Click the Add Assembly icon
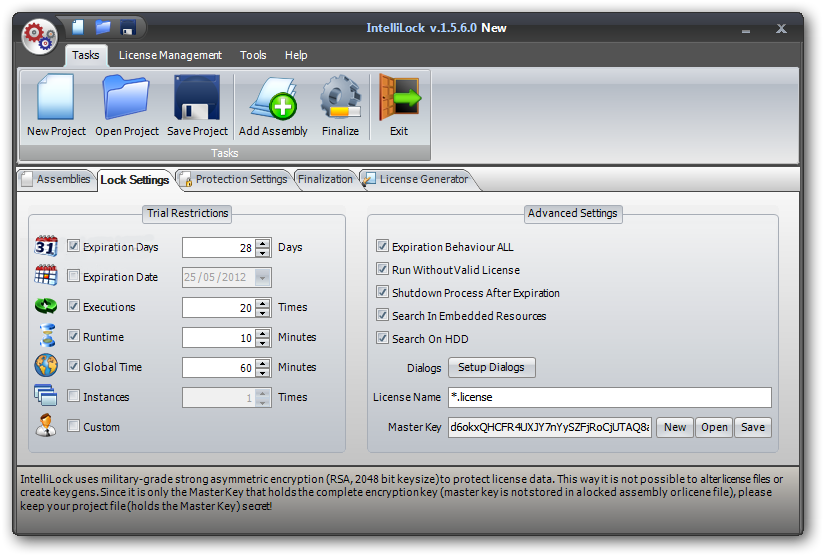This screenshot has width=824, height=556. (273, 98)
